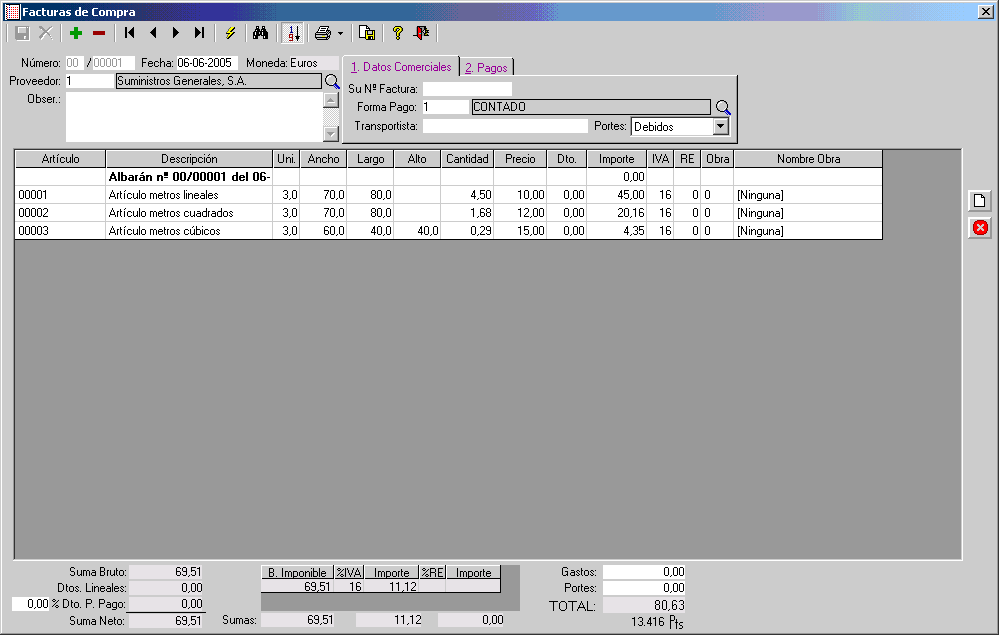Click the copy document toolbar icon
999x635 pixels.
tap(367, 33)
